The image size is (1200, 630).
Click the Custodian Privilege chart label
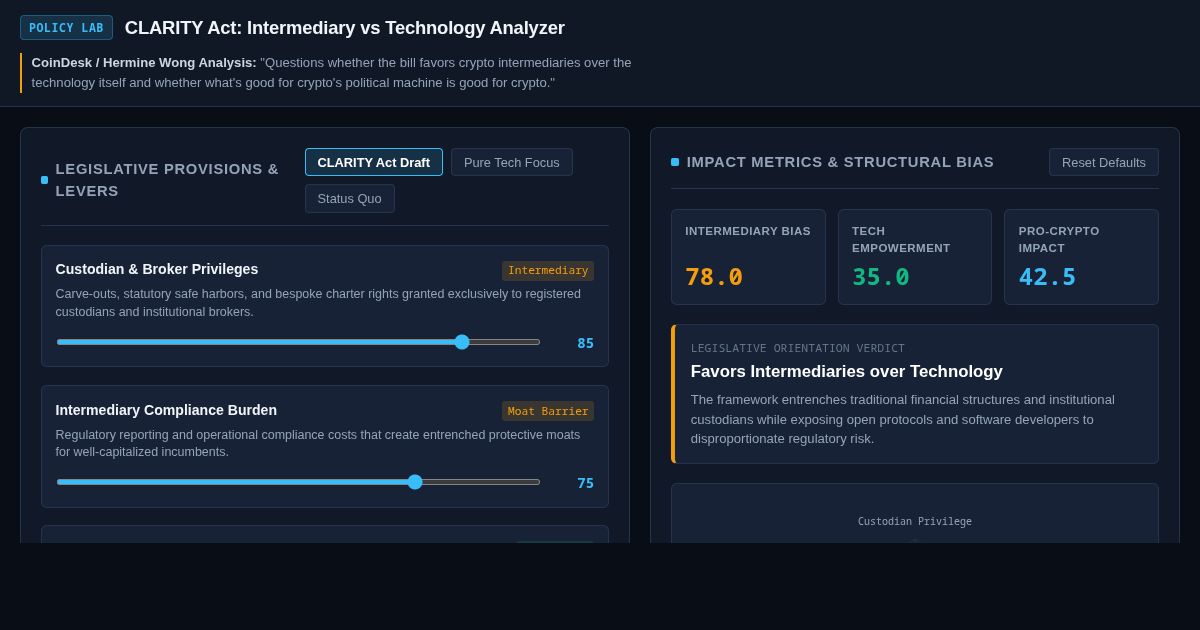point(915,521)
